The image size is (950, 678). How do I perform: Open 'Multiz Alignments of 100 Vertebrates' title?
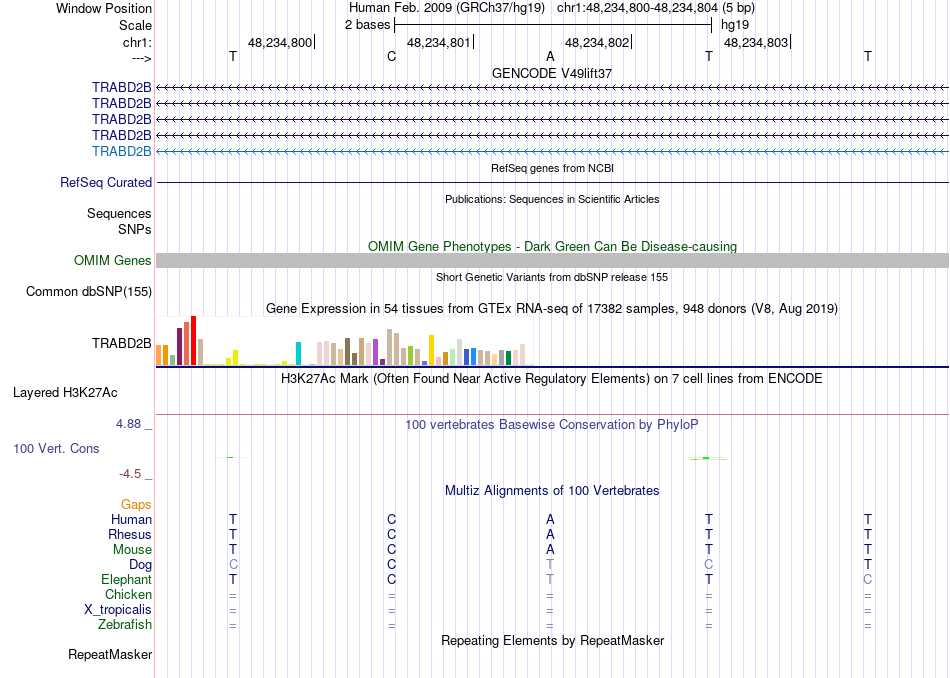[552, 491]
